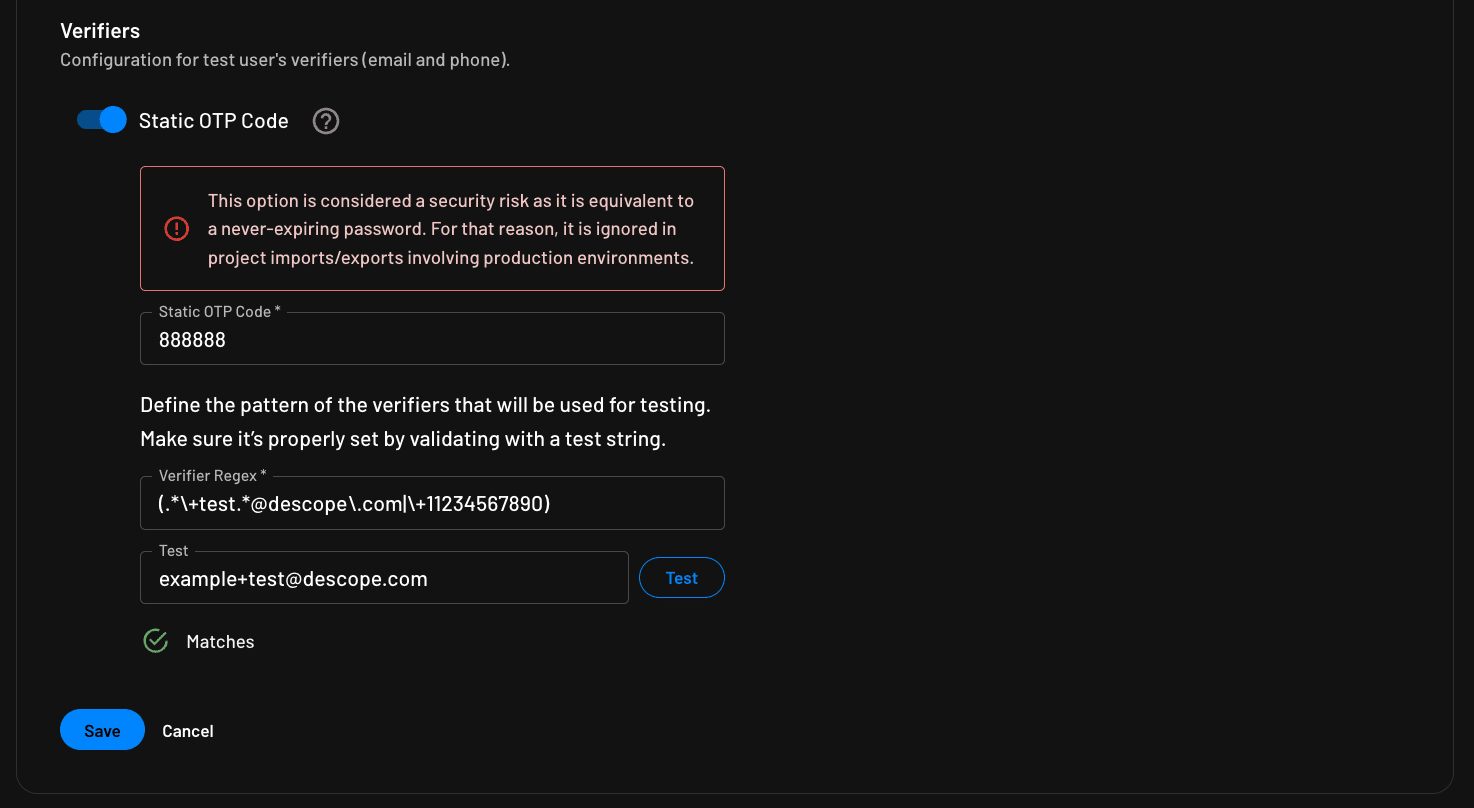
Task: Cancel the verifier changes
Action: [187, 730]
